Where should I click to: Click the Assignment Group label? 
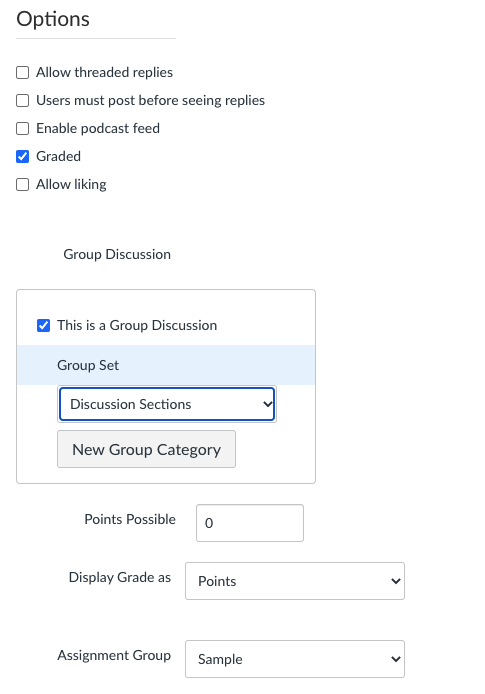click(x=114, y=655)
